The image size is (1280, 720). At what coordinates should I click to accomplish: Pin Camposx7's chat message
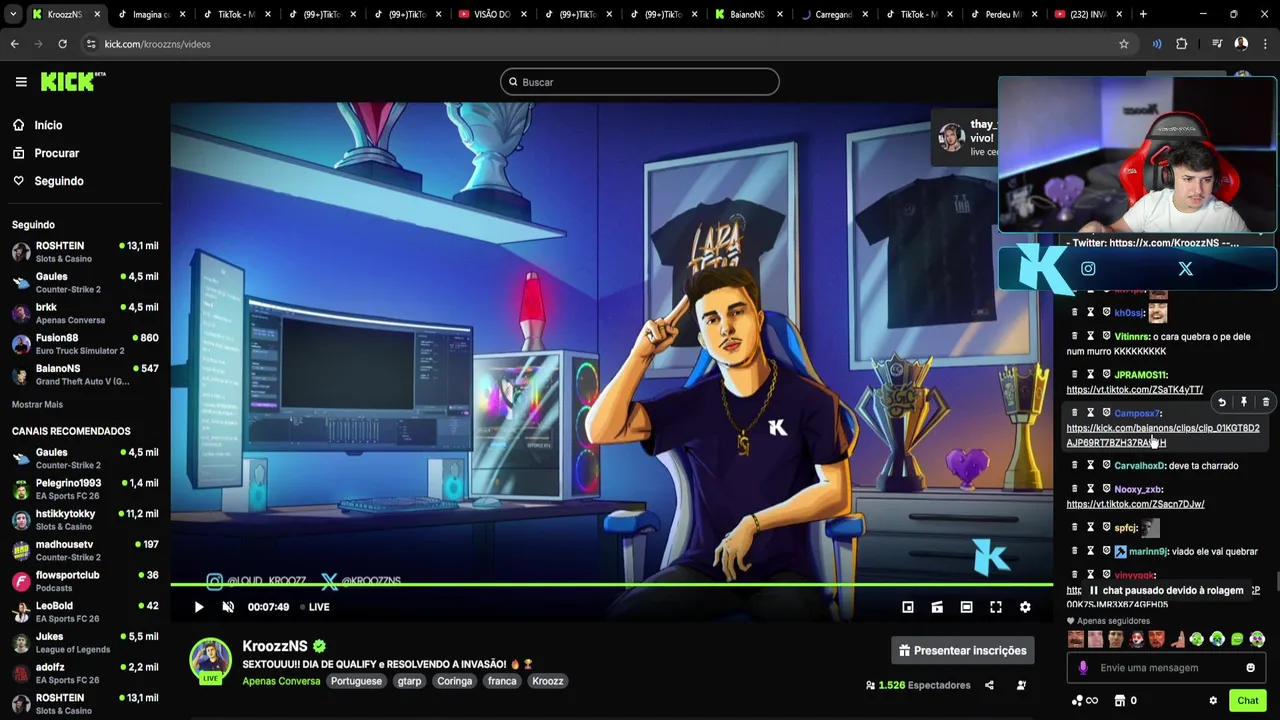pyautogui.click(x=1244, y=402)
